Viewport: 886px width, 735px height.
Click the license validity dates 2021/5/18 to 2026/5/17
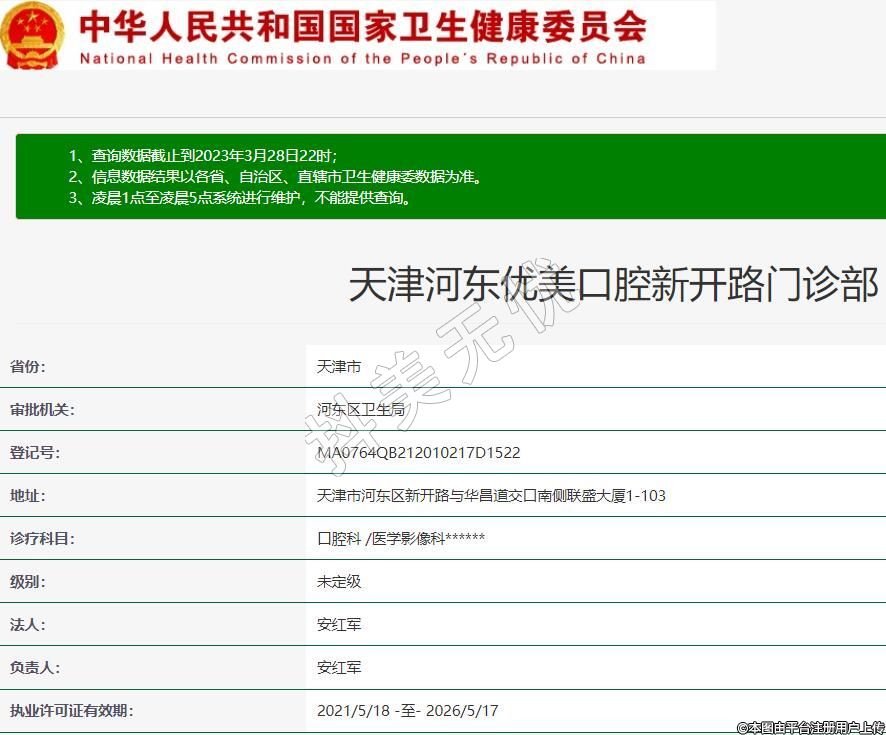[x=407, y=711]
